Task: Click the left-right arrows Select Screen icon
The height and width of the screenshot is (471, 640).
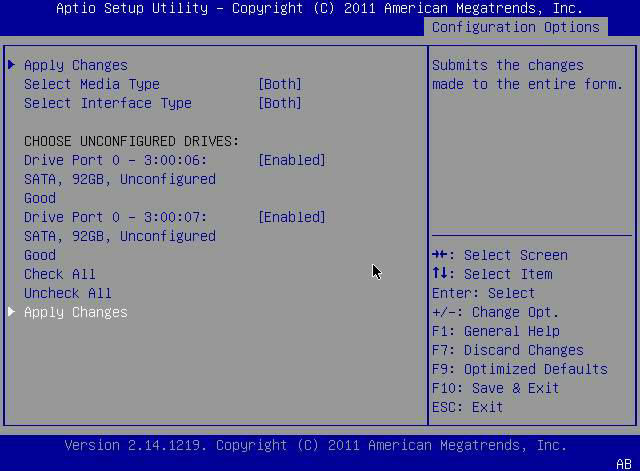Action: tap(440, 254)
